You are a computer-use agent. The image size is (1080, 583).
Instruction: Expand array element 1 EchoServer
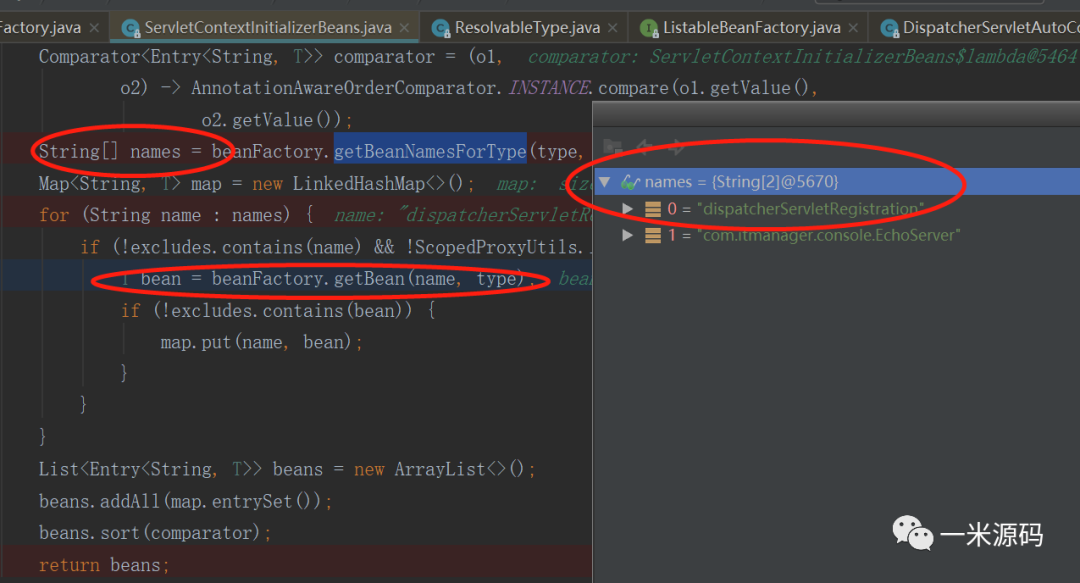tap(627, 235)
